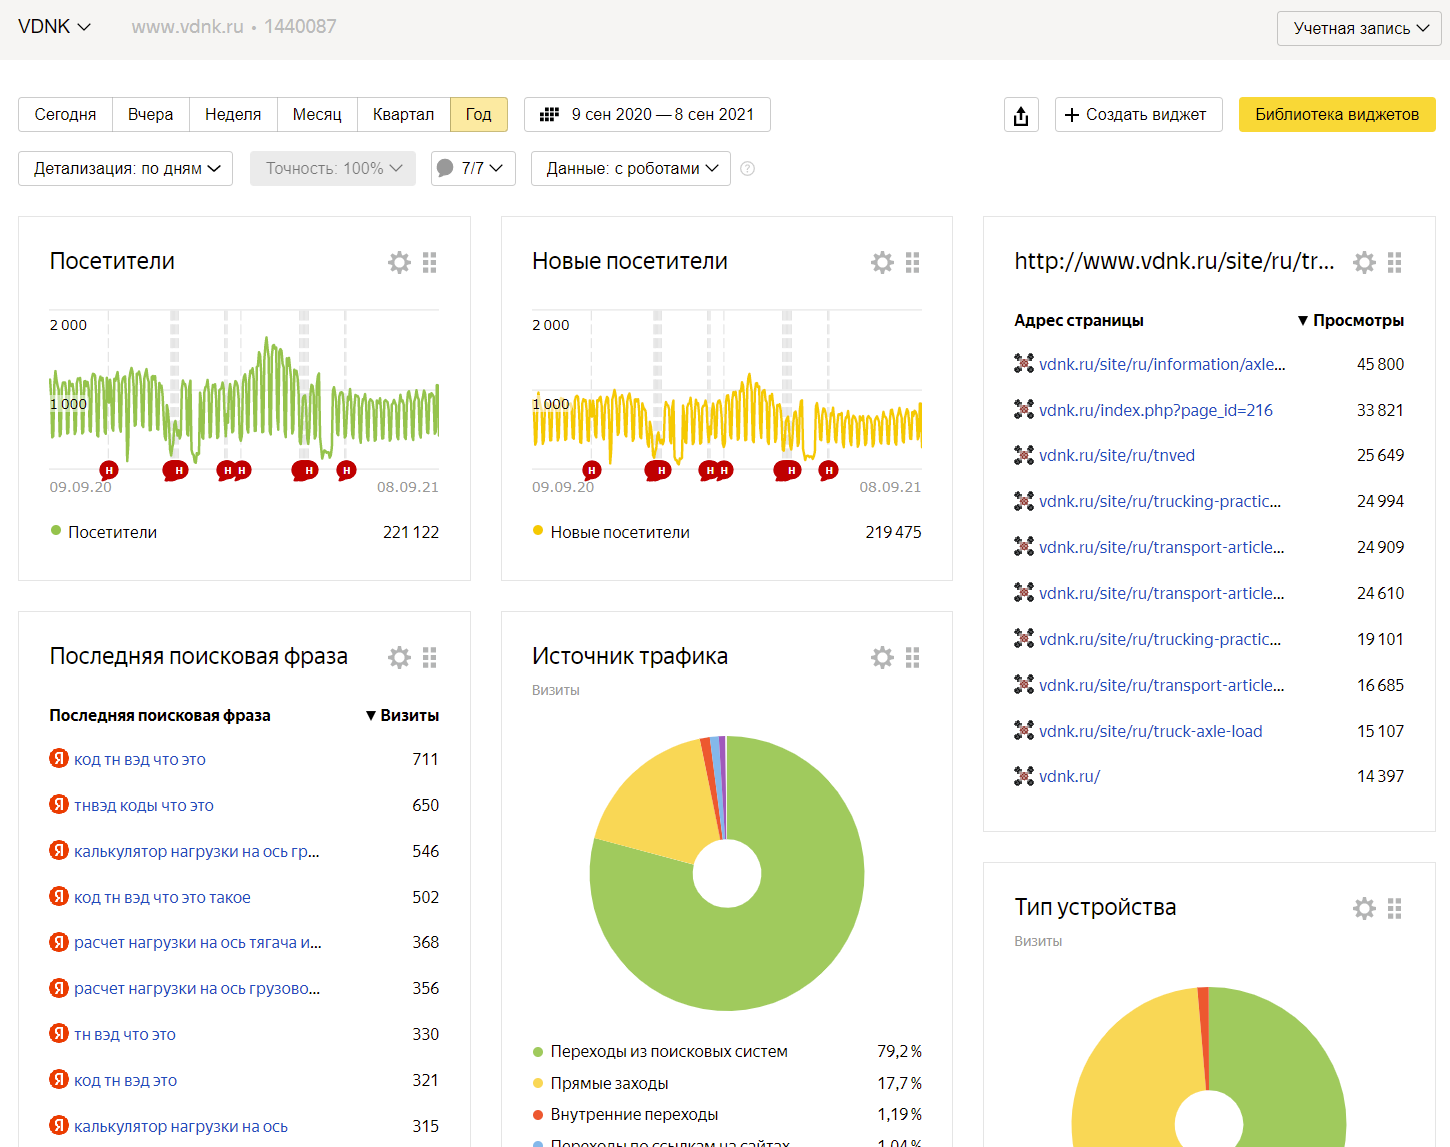Open the 7/7 notes dropdown

pos(473,169)
